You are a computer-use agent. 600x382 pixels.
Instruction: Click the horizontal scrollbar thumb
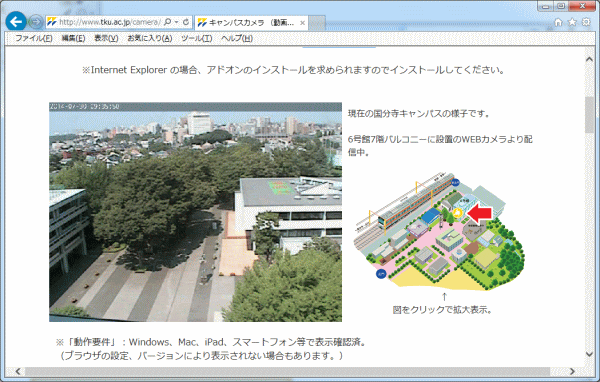coord(287,371)
